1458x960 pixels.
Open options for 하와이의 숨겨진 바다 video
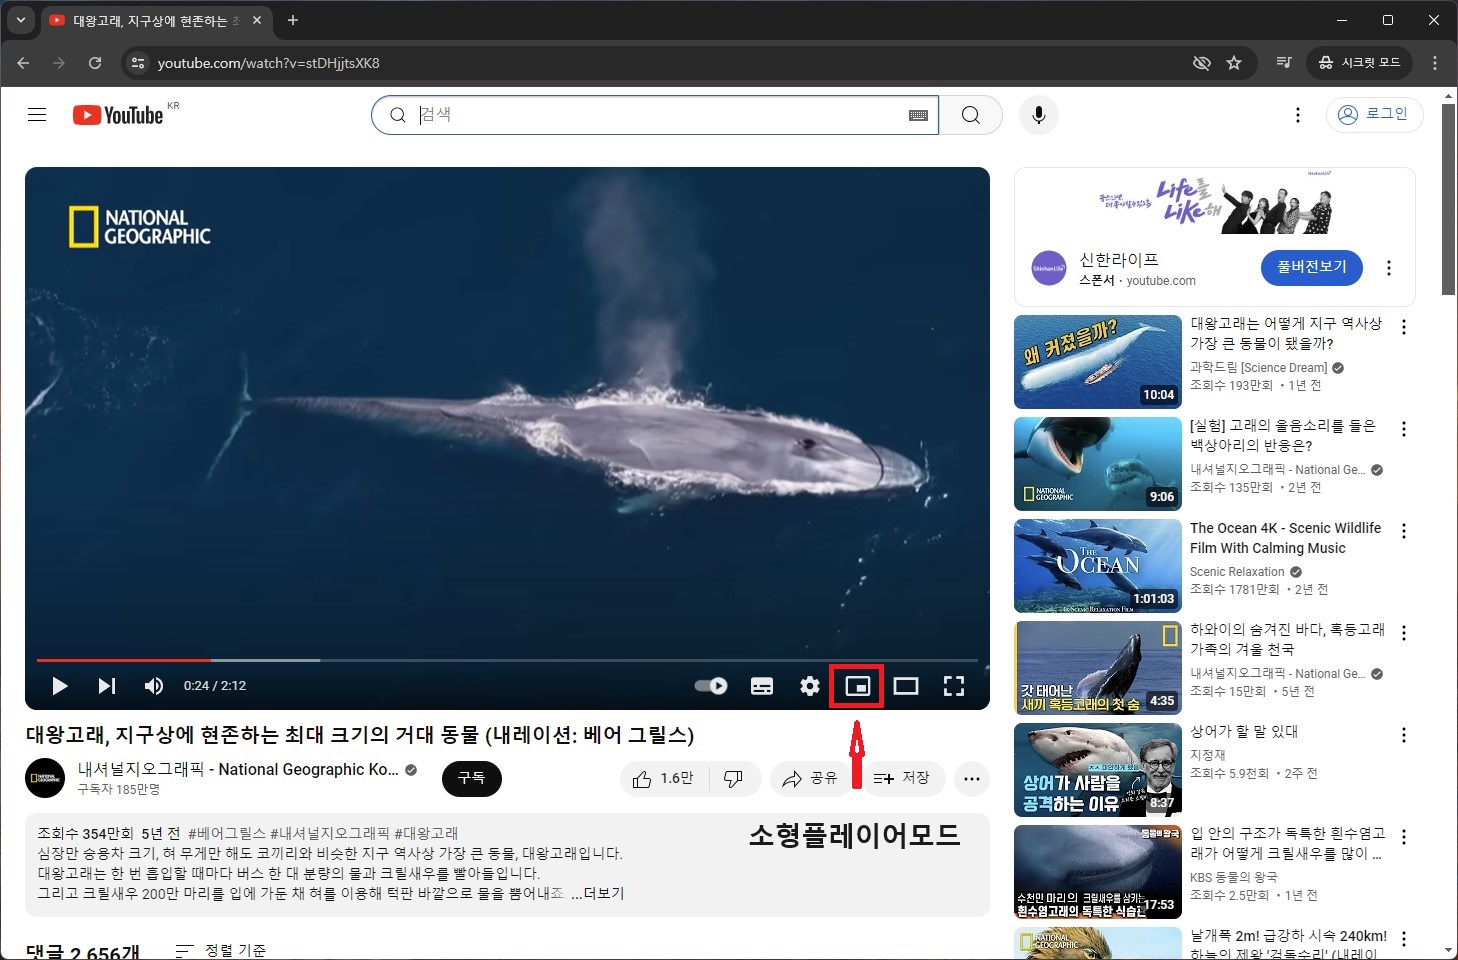pyautogui.click(x=1404, y=633)
